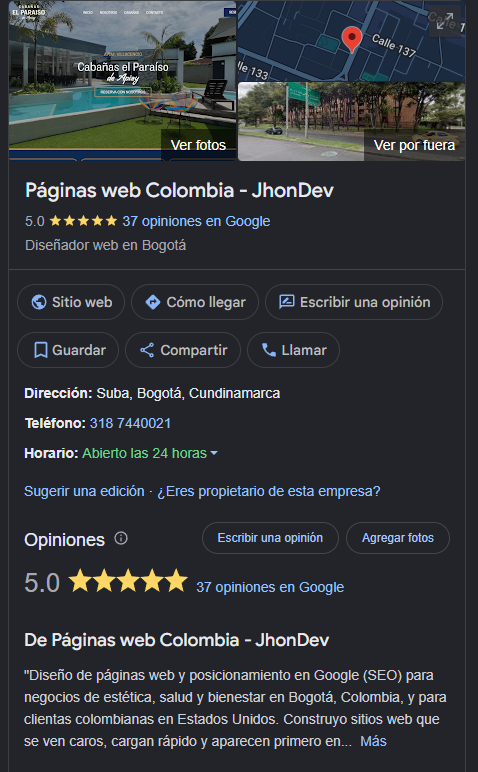Click the expand map icon
The width and height of the screenshot is (478, 772).
pos(445,21)
